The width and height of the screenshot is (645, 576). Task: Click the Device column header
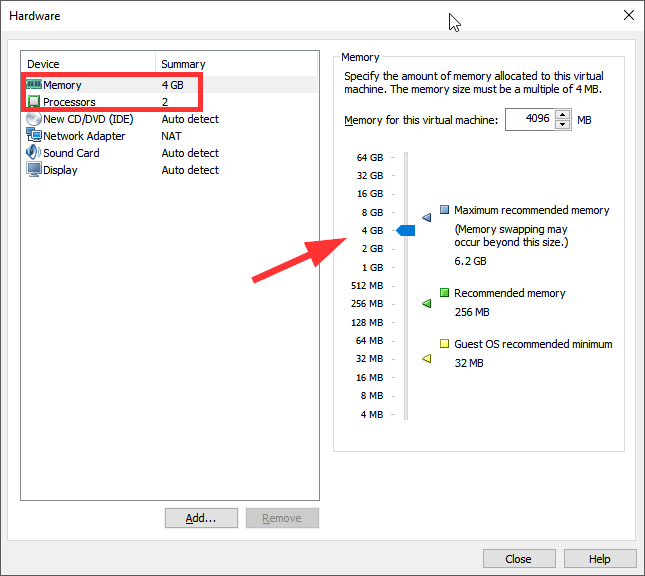pos(88,64)
